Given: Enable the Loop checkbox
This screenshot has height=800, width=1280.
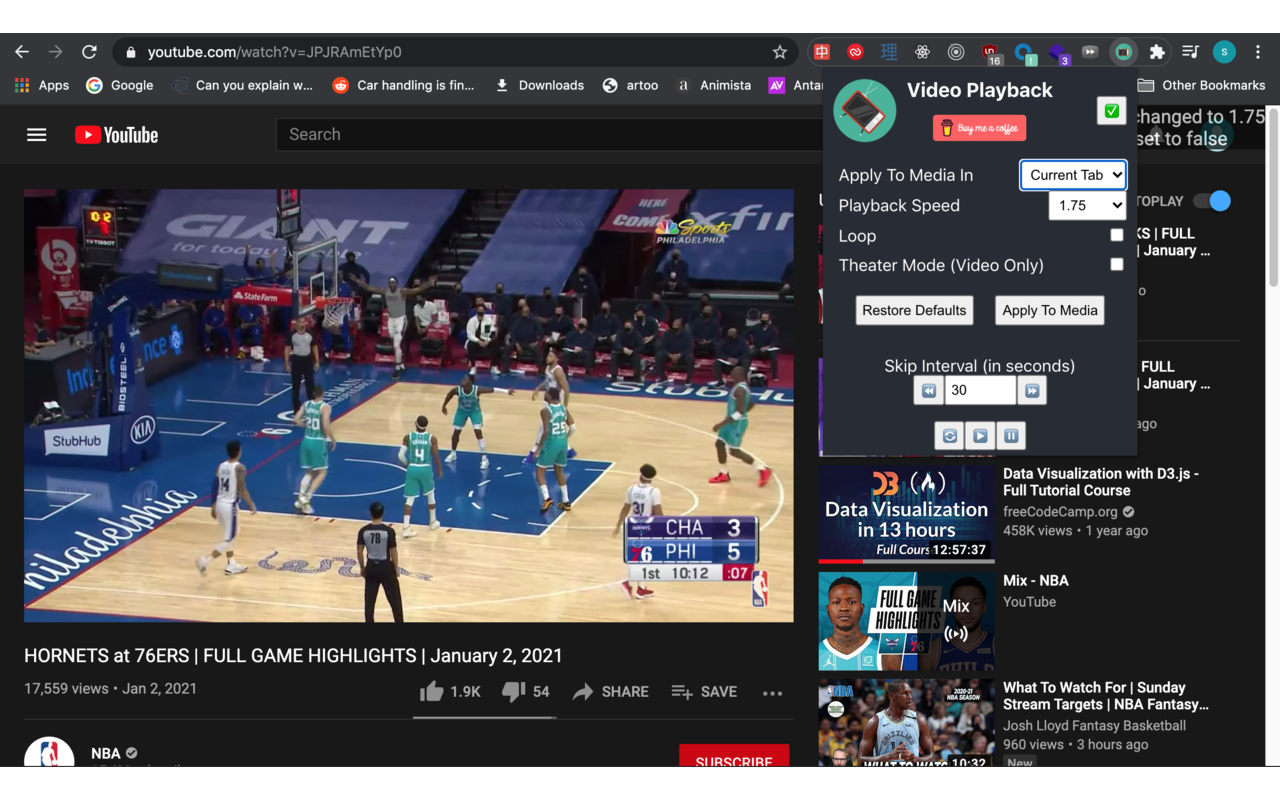Looking at the screenshot, I should (x=1116, y=235).
